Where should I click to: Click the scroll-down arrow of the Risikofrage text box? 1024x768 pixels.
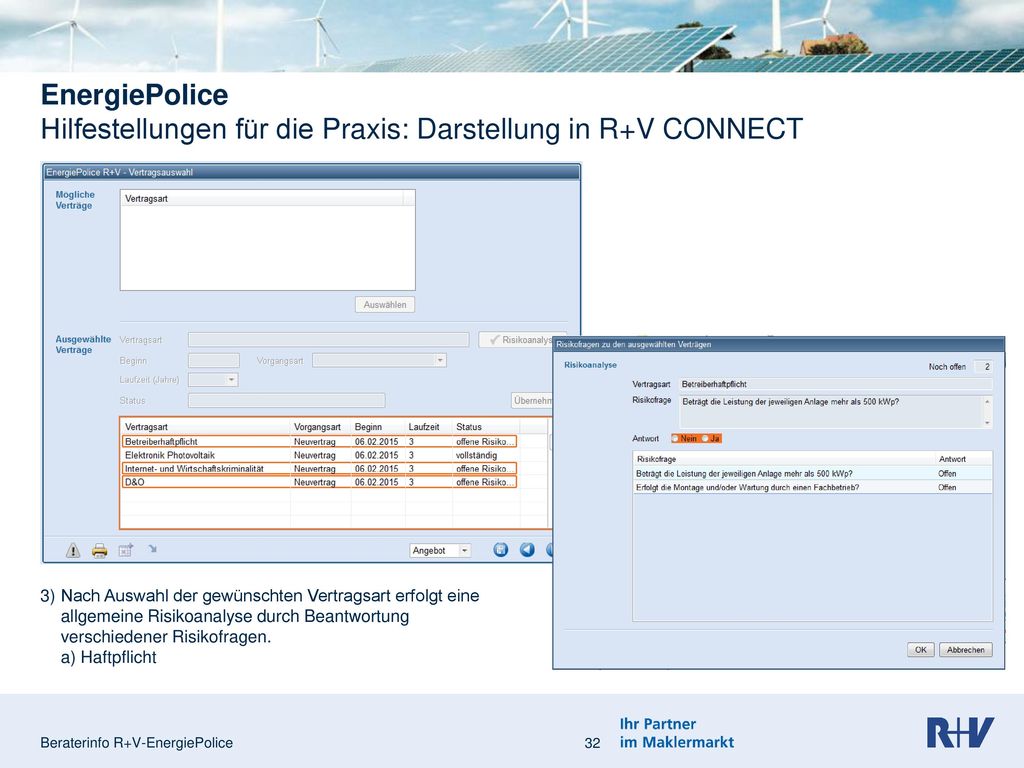point(987,423)
